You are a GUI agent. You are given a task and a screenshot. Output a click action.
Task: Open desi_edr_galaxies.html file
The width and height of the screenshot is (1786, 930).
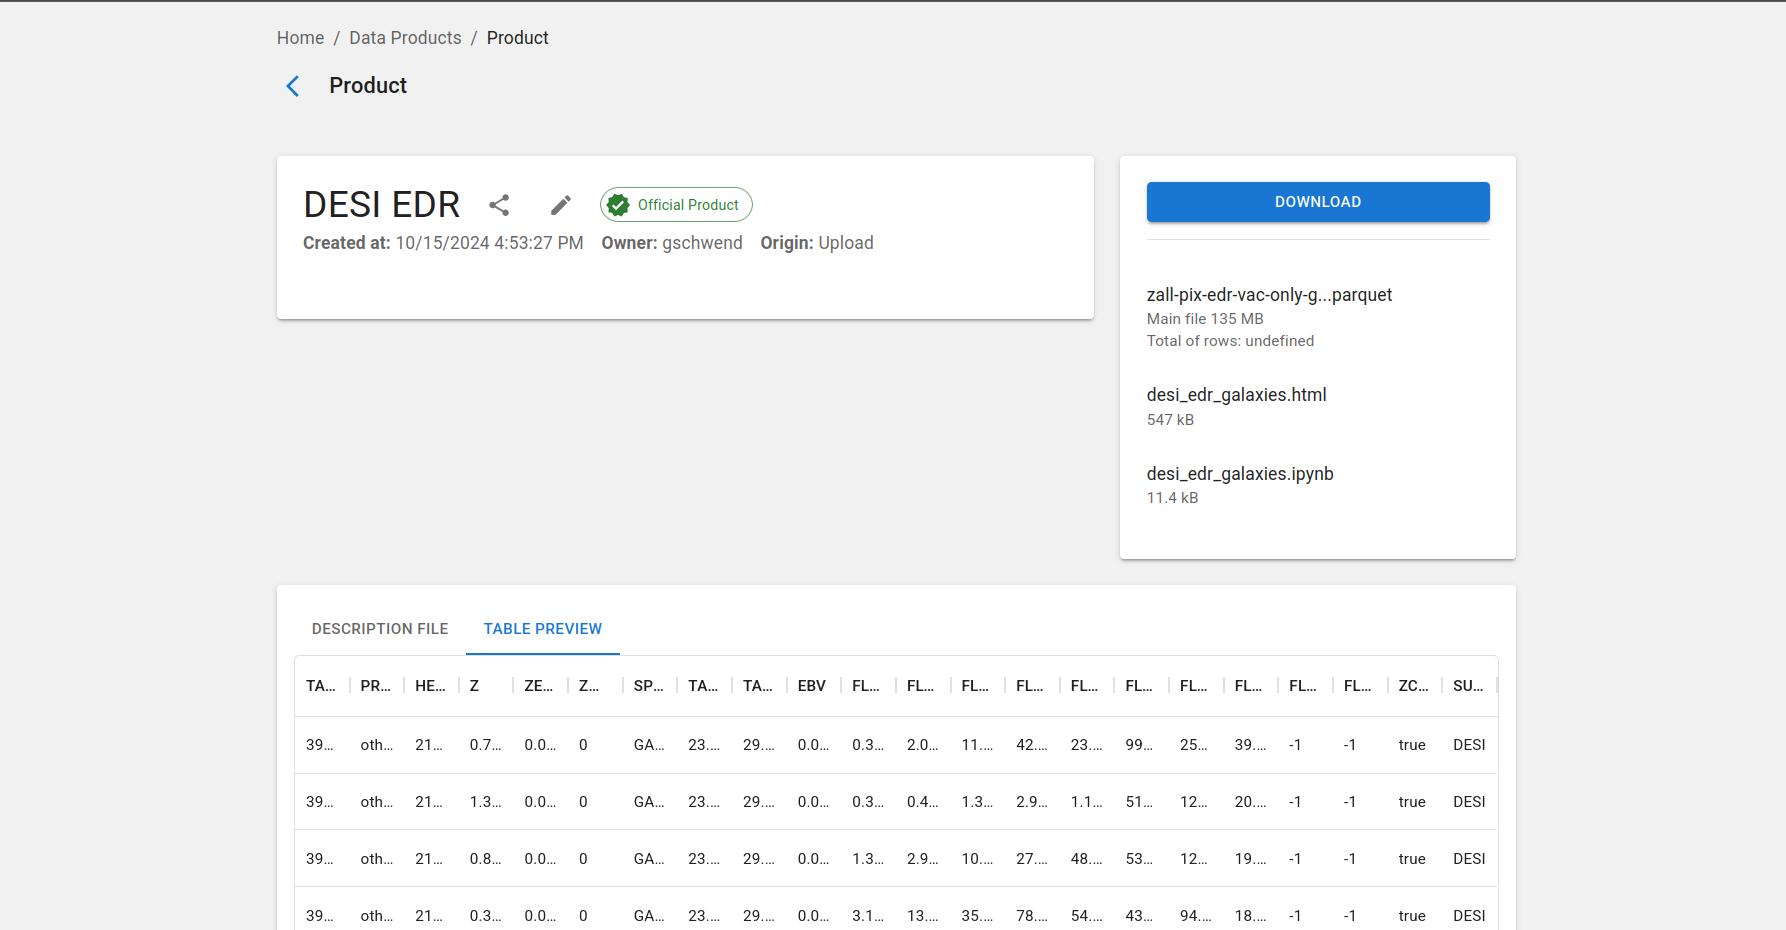(x=1236, y=395)
